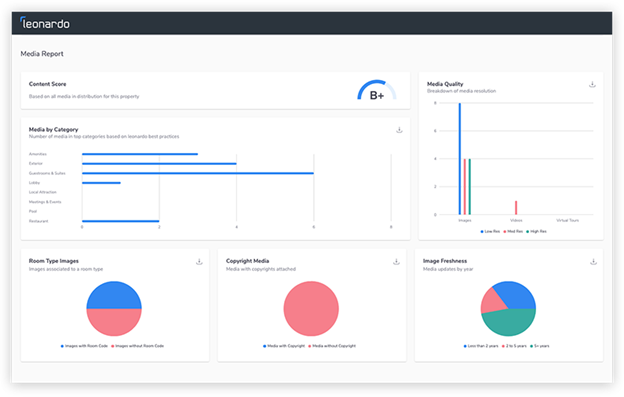Click the Media Report page title
This screenshot has height=397, width=624.
[x=42, y=54]
